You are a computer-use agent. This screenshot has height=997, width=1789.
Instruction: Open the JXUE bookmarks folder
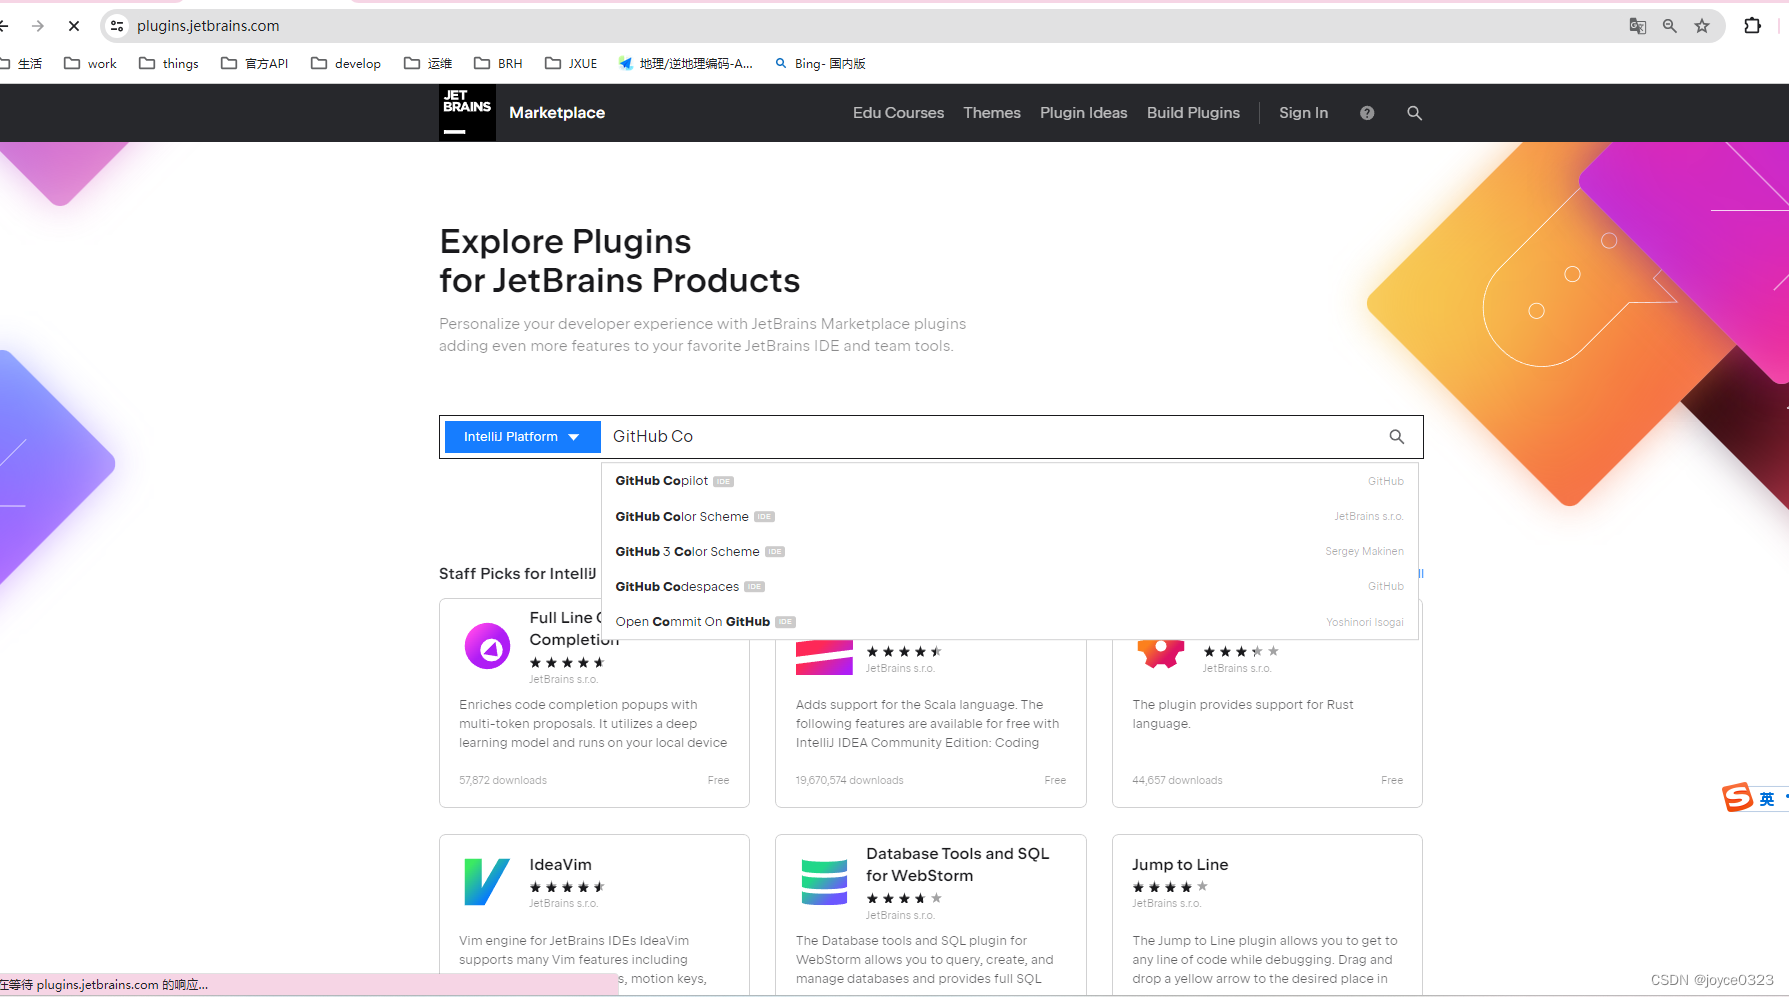(571, 63)
